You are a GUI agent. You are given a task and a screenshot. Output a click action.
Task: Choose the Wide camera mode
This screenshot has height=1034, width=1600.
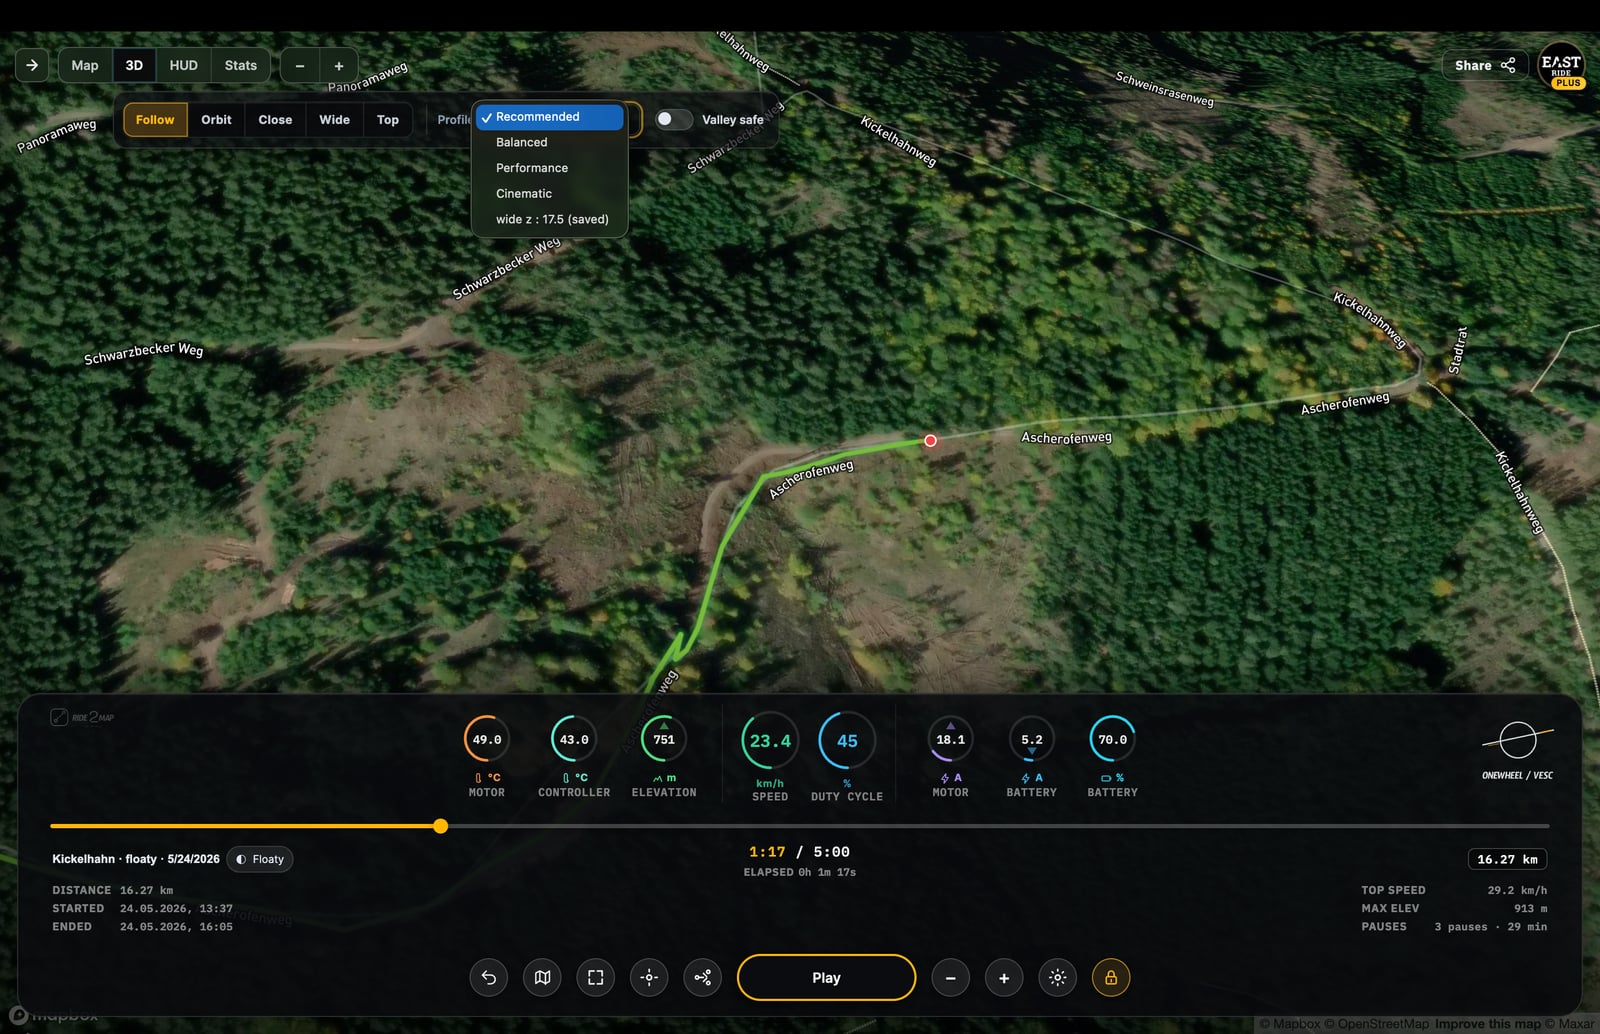pos(334,119)
